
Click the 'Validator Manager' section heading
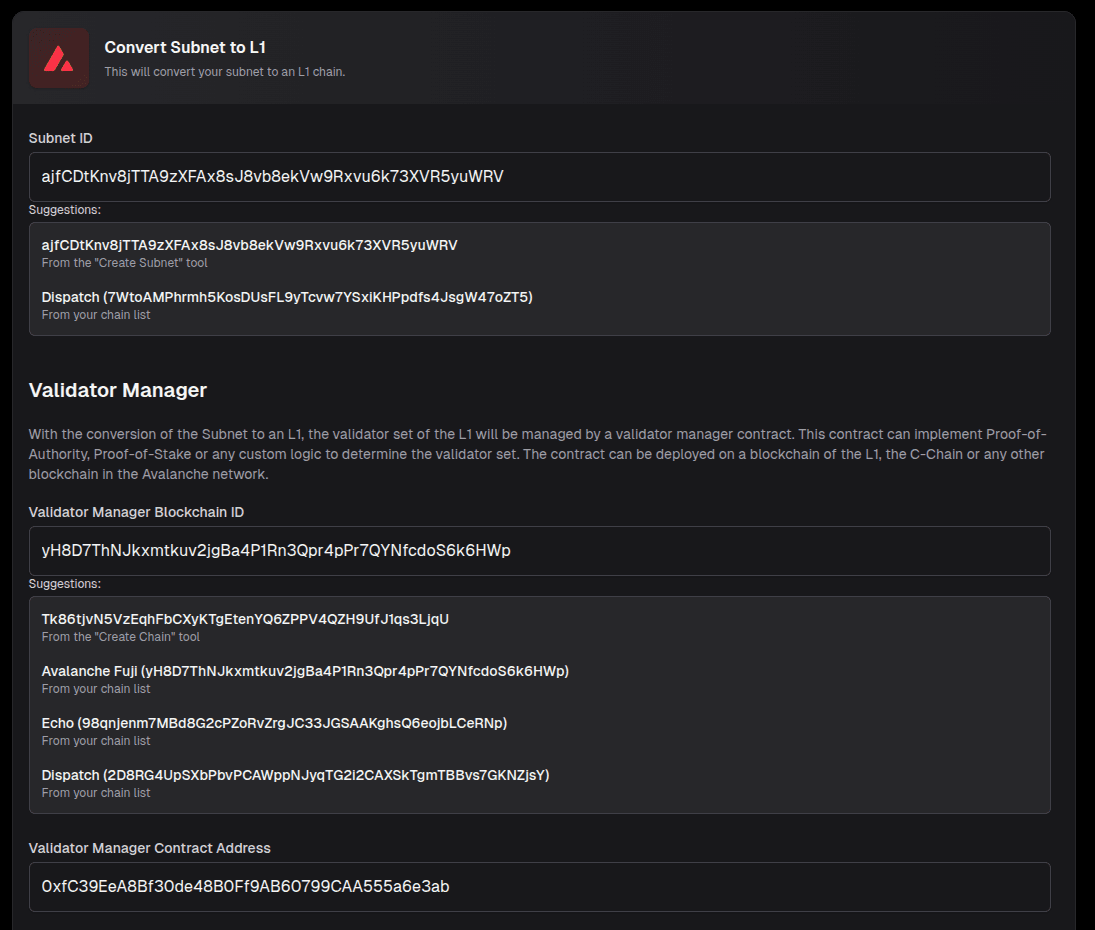(x=118, y=390)
